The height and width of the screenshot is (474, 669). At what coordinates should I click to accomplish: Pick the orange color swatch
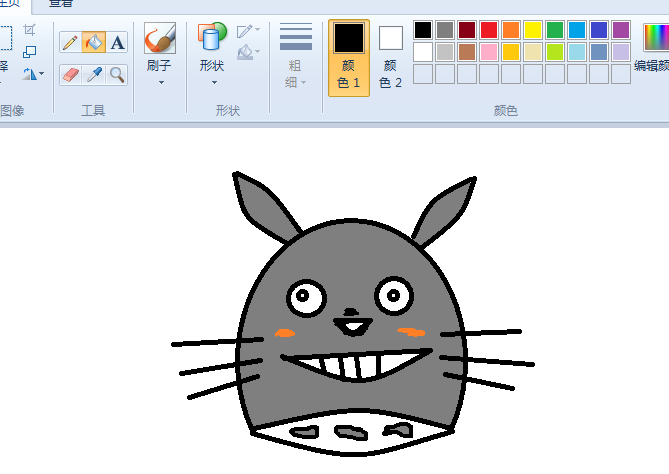click(511, 30)
